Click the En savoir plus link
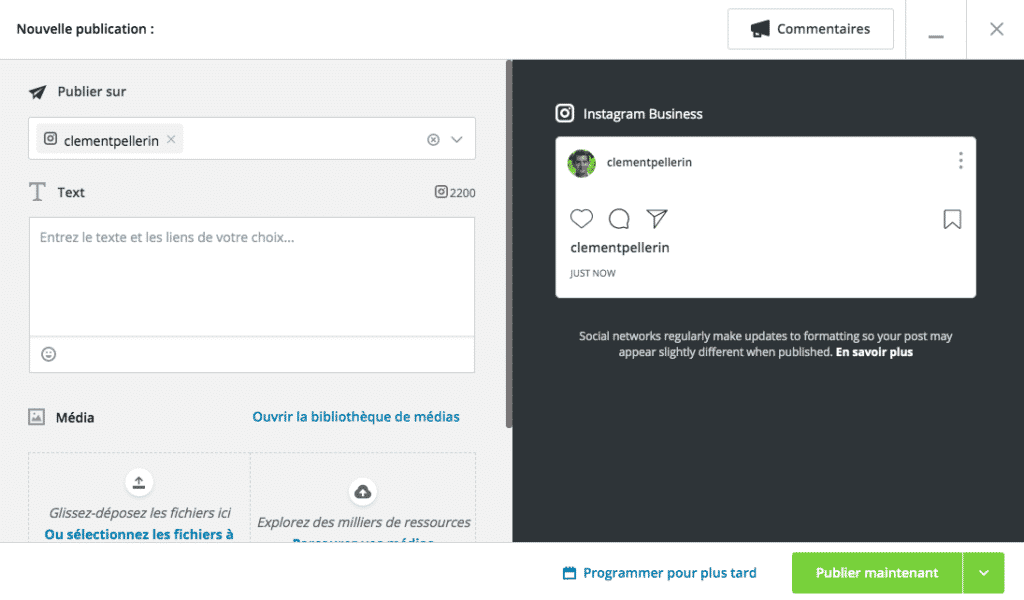Viewport: 1024px width, 600px height. tap(874, 352)
